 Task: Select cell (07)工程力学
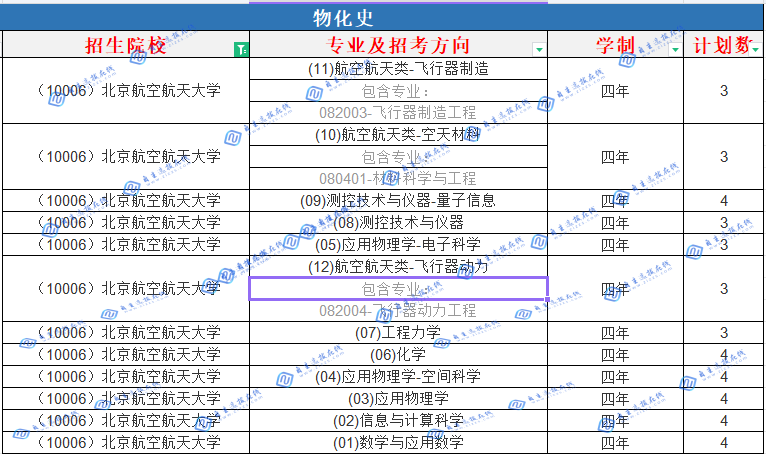[x=398, y=332]
